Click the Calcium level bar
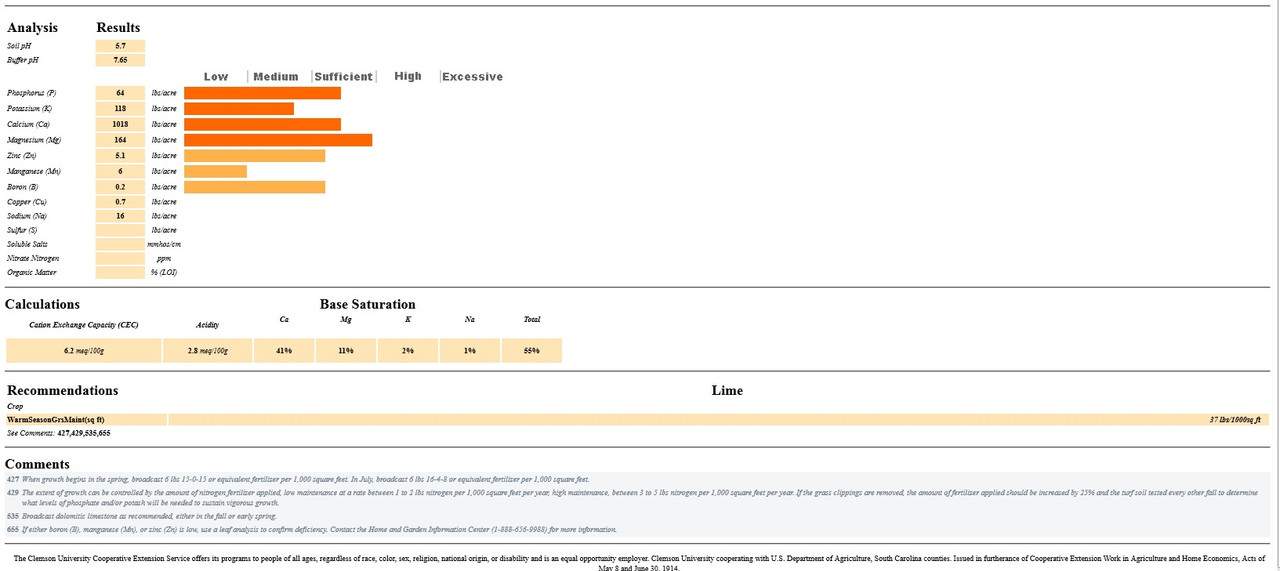The width and height of the screenshot is (1280, 571). (262, 124)
